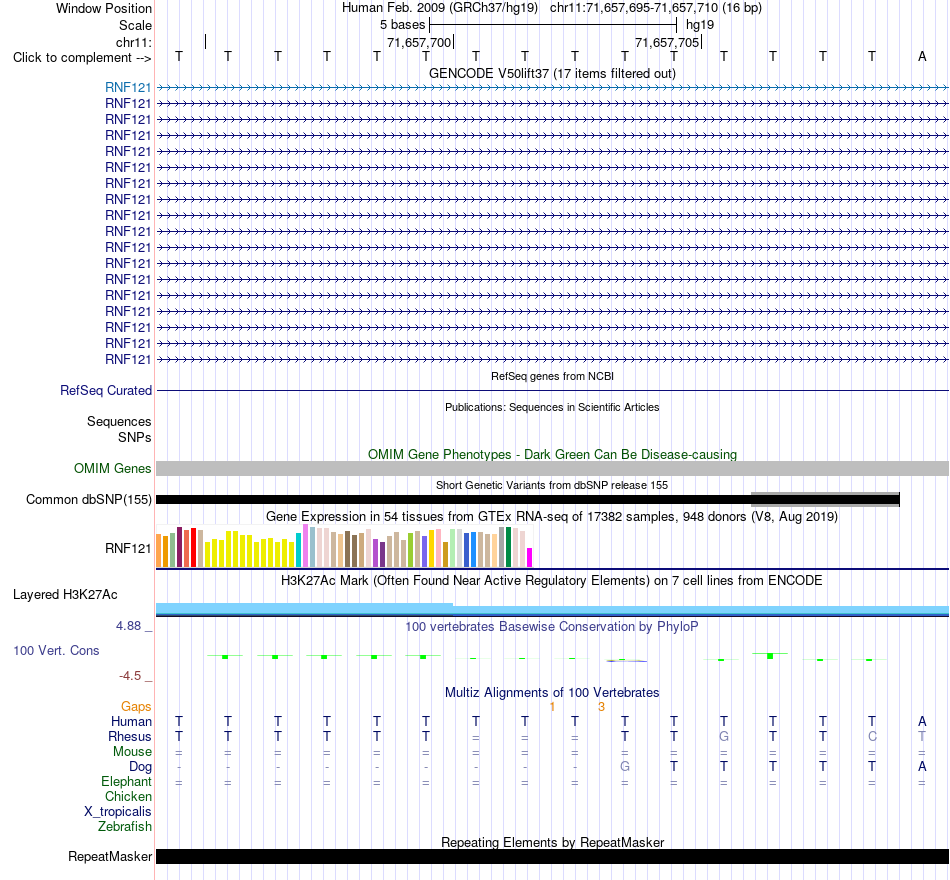The height and width of the screenshot is (880, 950).
Task: Open the OMIM Gene Phenotypes track title
Action: click(552, 455)
